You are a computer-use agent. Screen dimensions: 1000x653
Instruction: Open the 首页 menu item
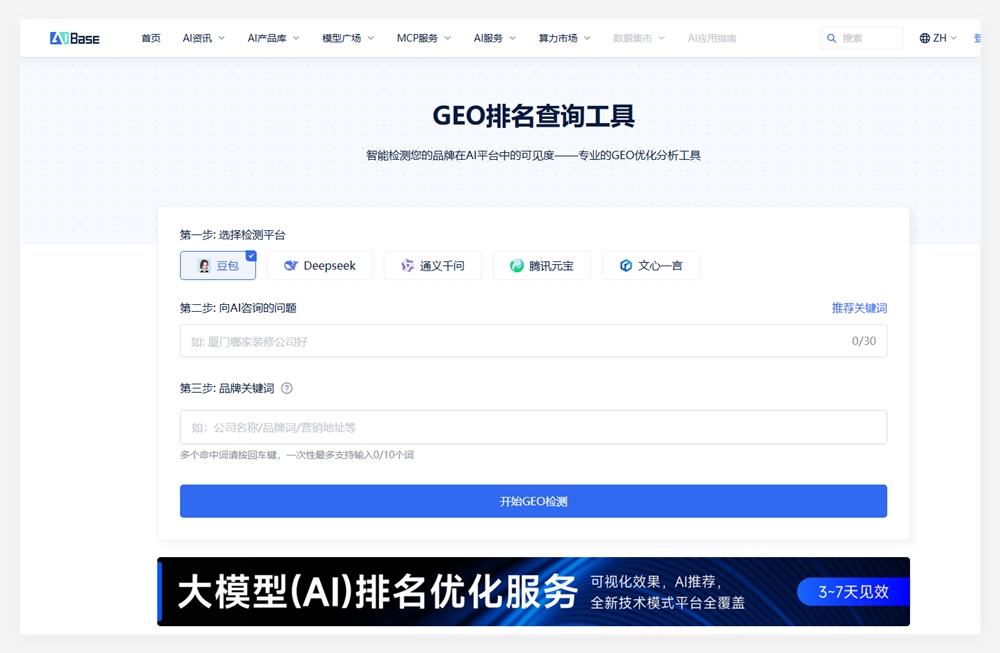point(150,37)
